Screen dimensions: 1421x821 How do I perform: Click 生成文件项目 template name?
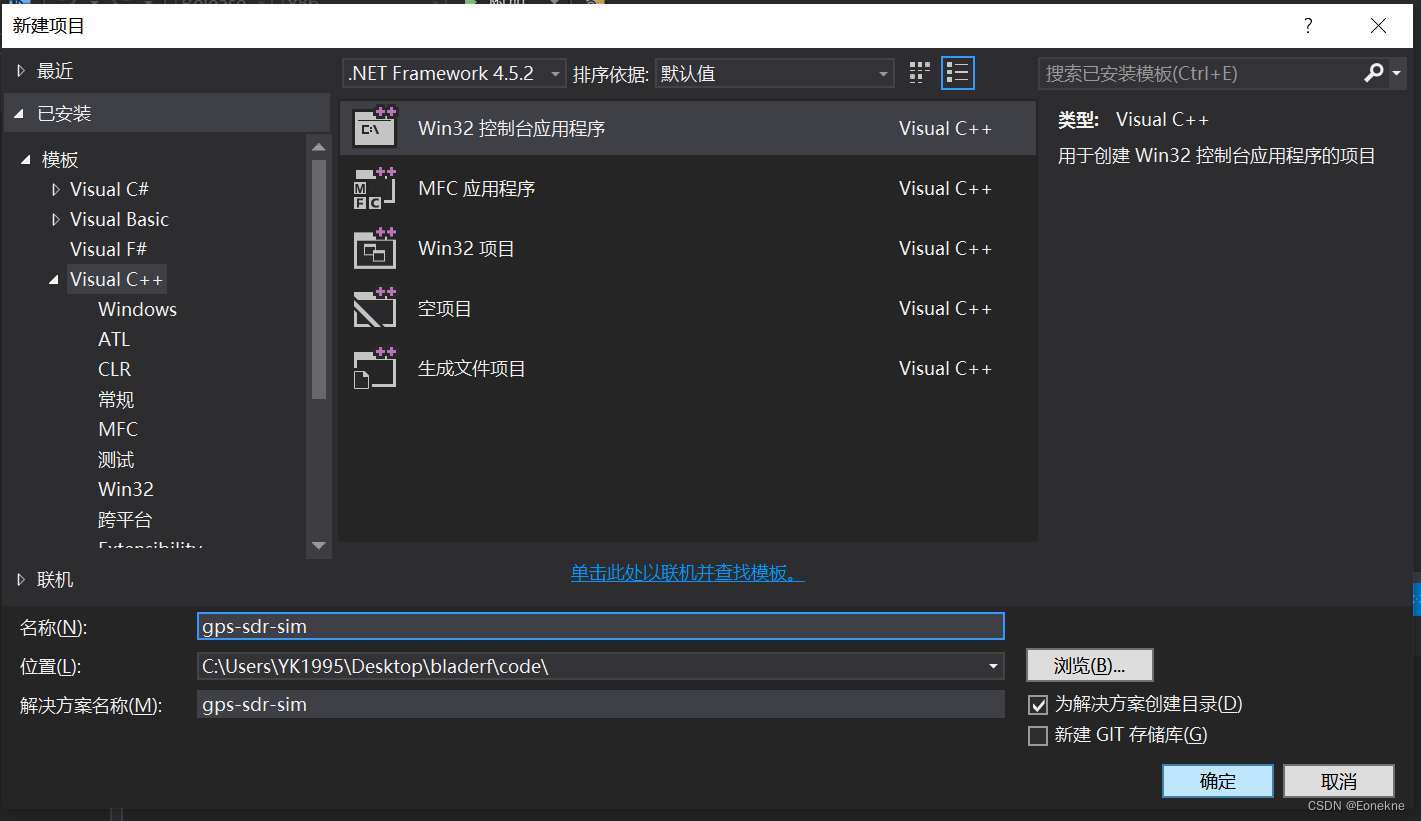pos(472,368)
